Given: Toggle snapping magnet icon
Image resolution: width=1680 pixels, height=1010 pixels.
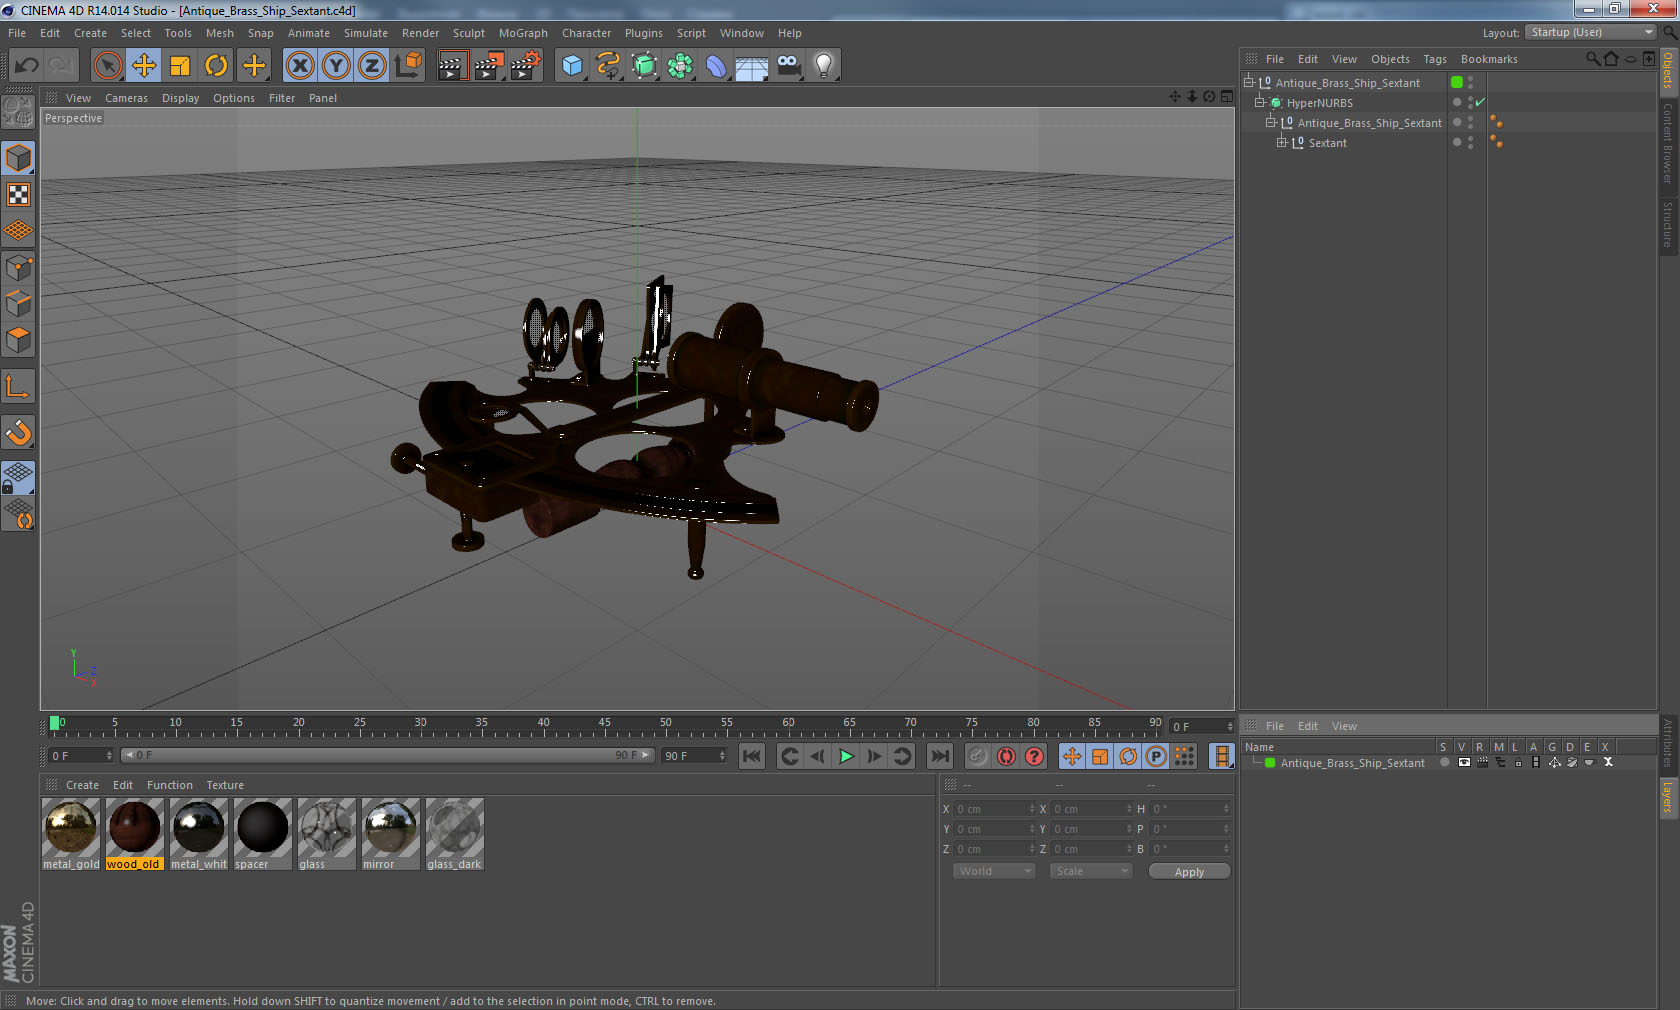Looking at the screenshot, I should pos(19,433).
